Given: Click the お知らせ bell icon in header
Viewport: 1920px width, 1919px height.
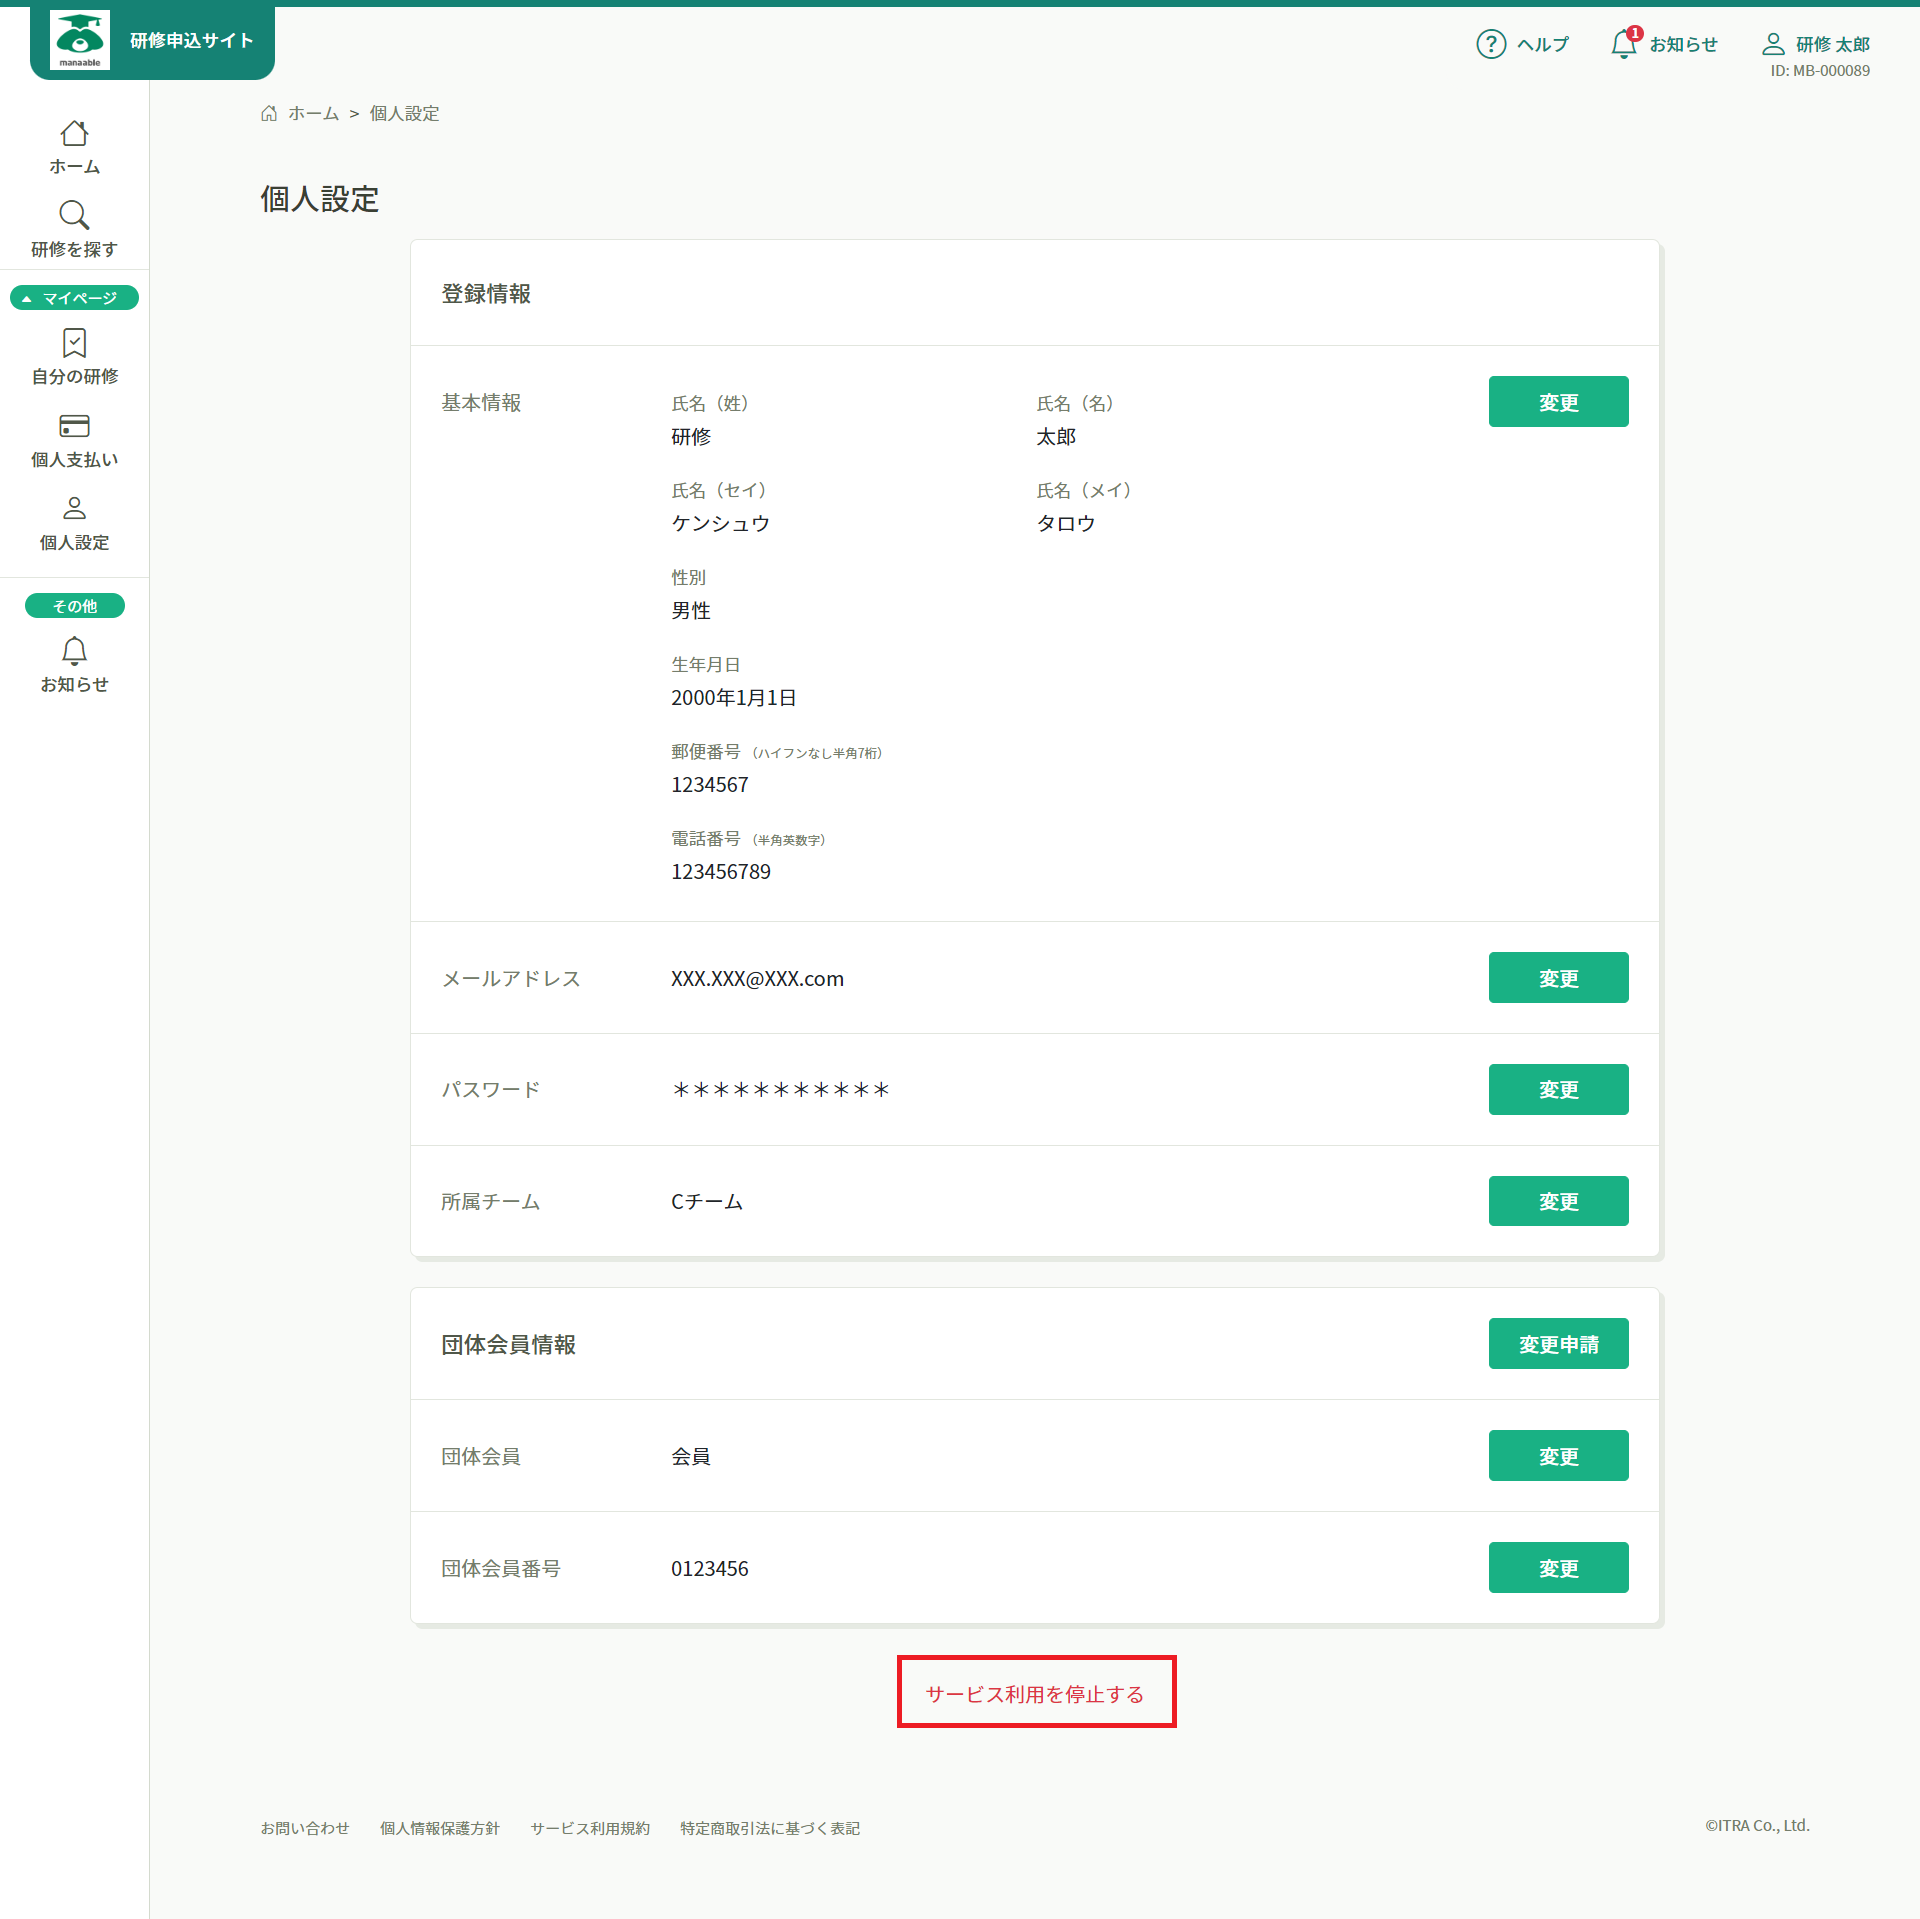Looking at the screenshot, I should [x=1625, y=44].
